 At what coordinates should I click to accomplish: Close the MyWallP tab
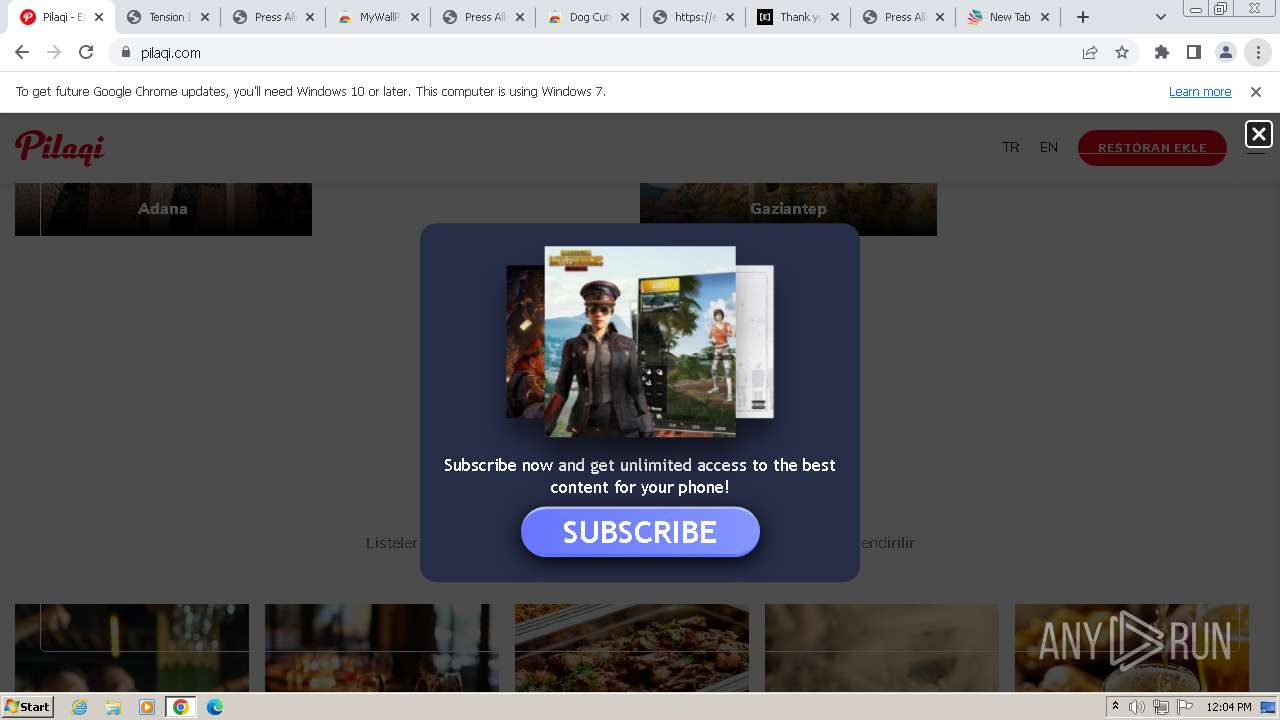415,17
